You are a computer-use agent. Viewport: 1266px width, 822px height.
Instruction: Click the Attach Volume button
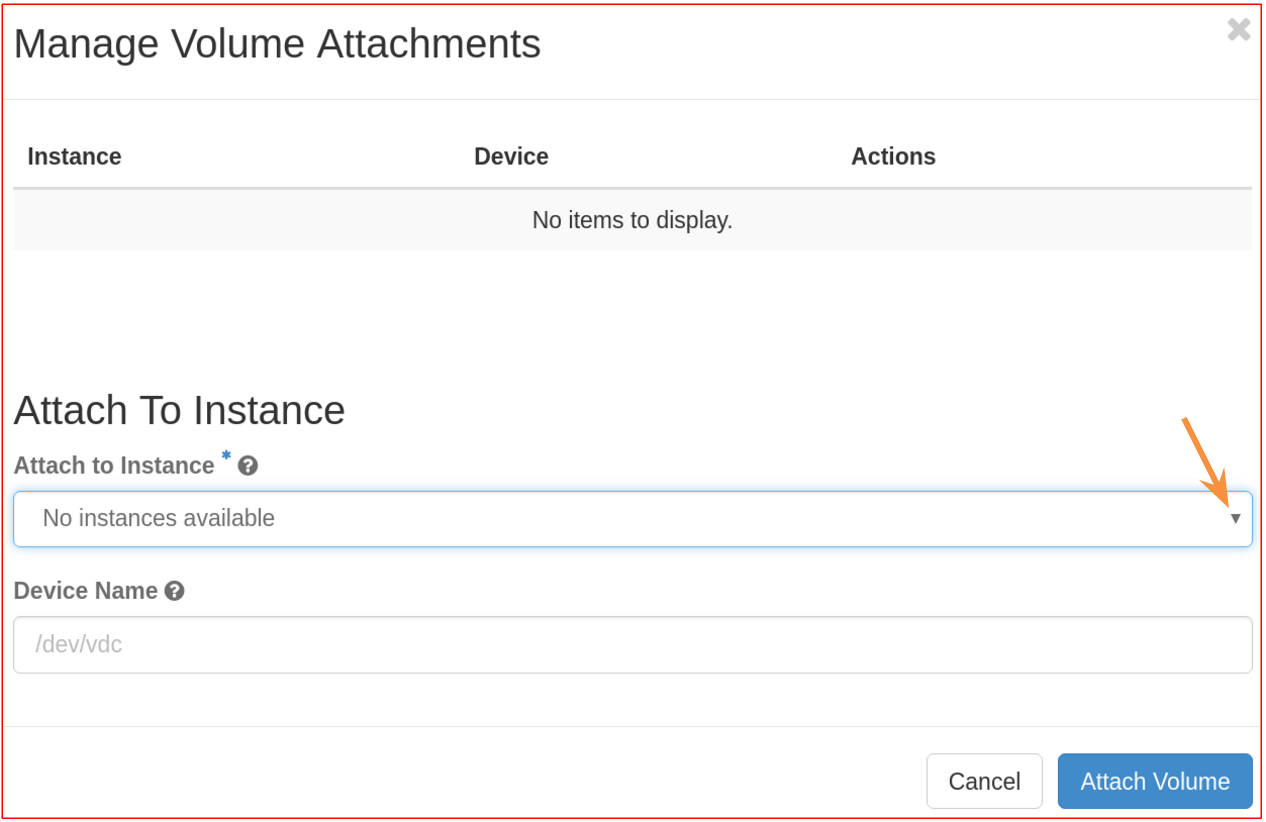tap(1154, 781)
